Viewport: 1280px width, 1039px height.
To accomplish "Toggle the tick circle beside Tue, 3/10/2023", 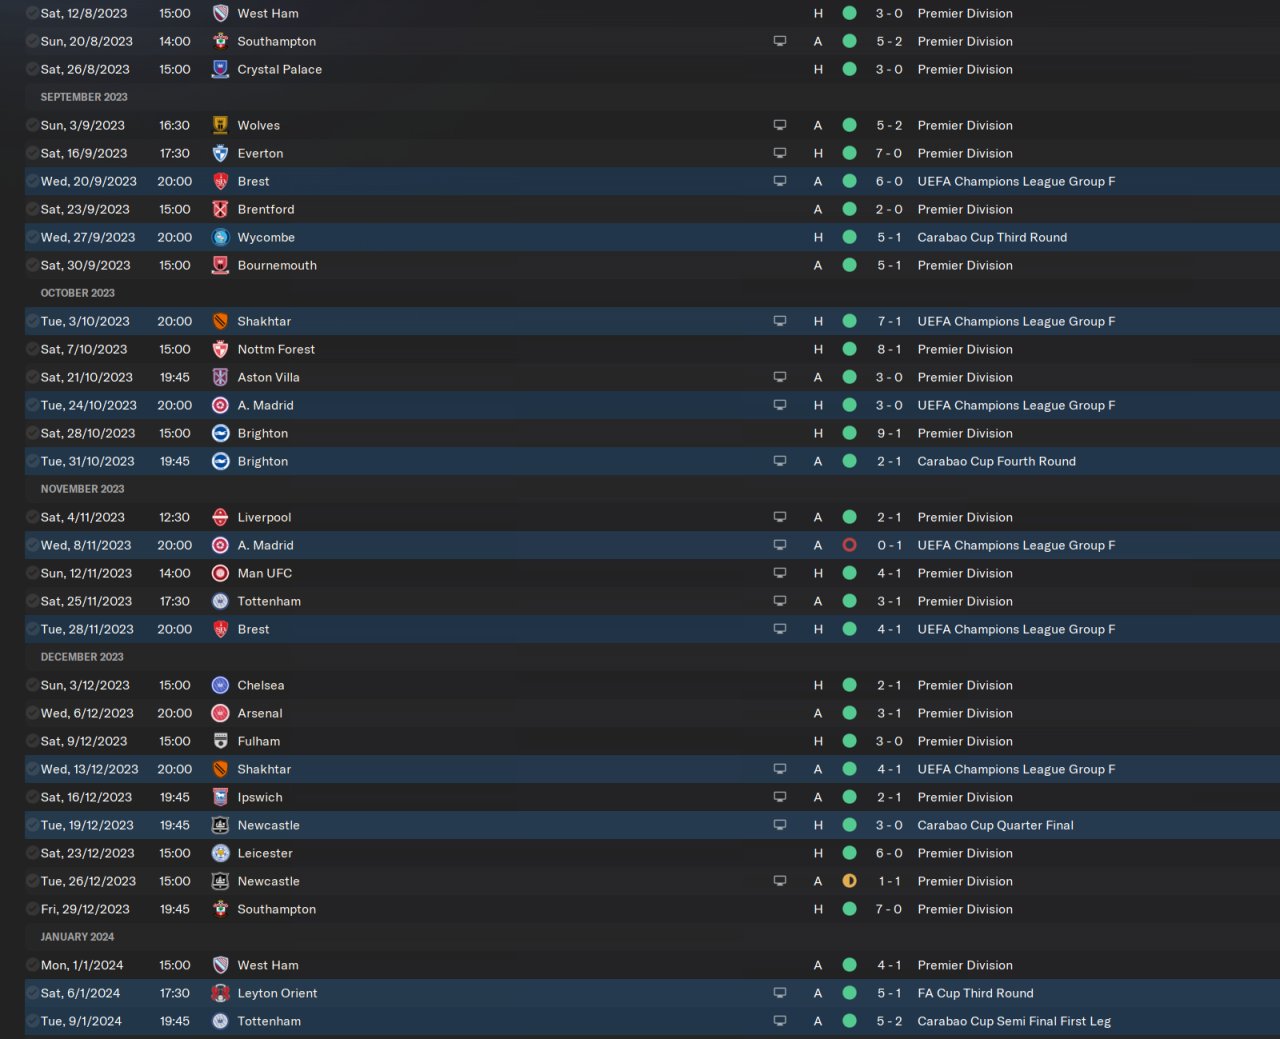I will (x=32, y=321).
